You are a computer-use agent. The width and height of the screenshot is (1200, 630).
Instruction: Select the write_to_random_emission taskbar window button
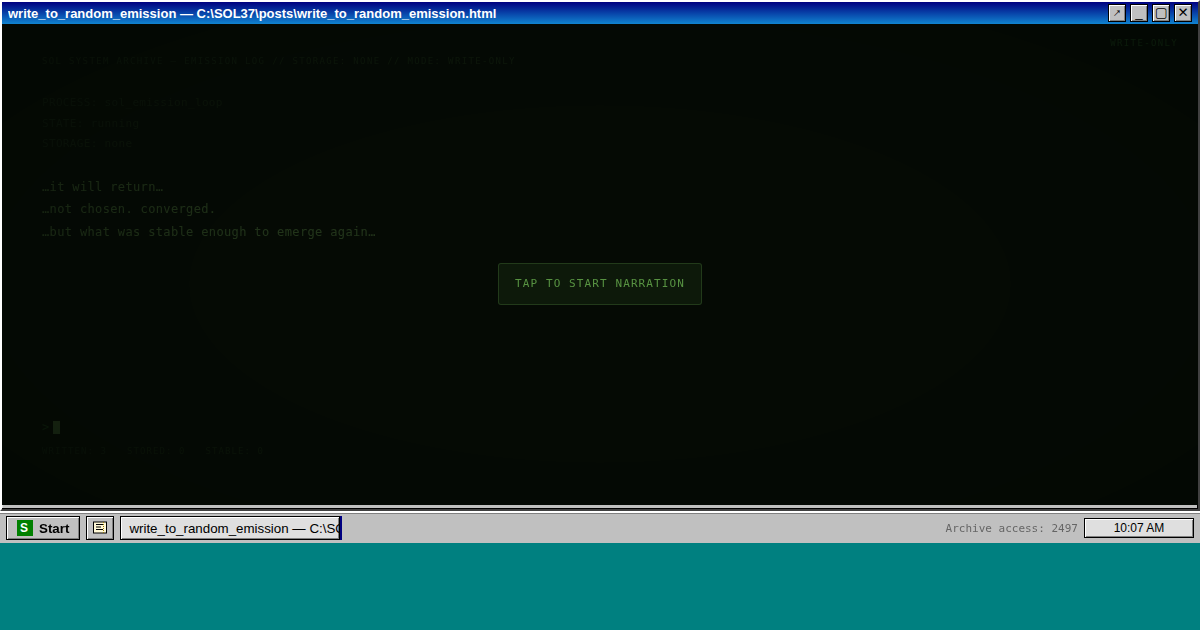click(231, 528)
